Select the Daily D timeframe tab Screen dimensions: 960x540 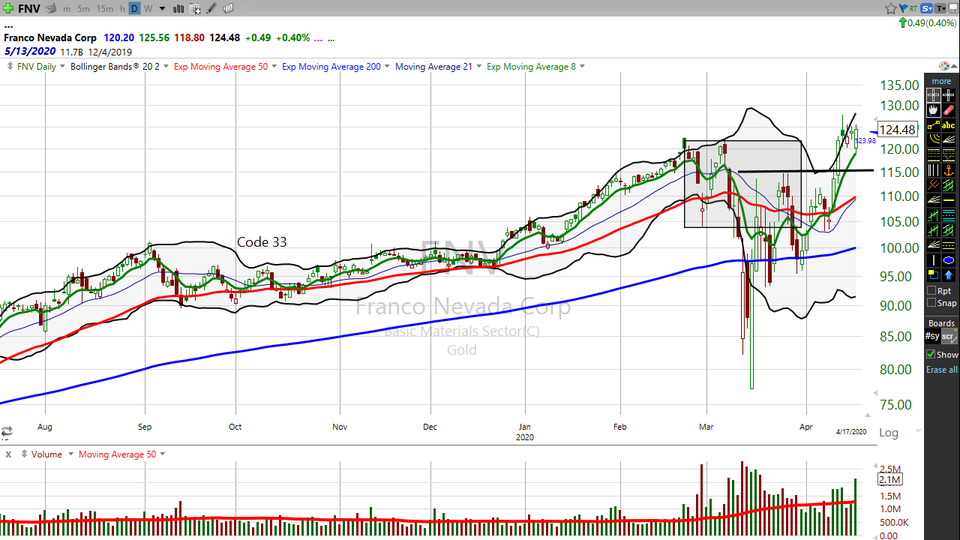coord(134,9)
